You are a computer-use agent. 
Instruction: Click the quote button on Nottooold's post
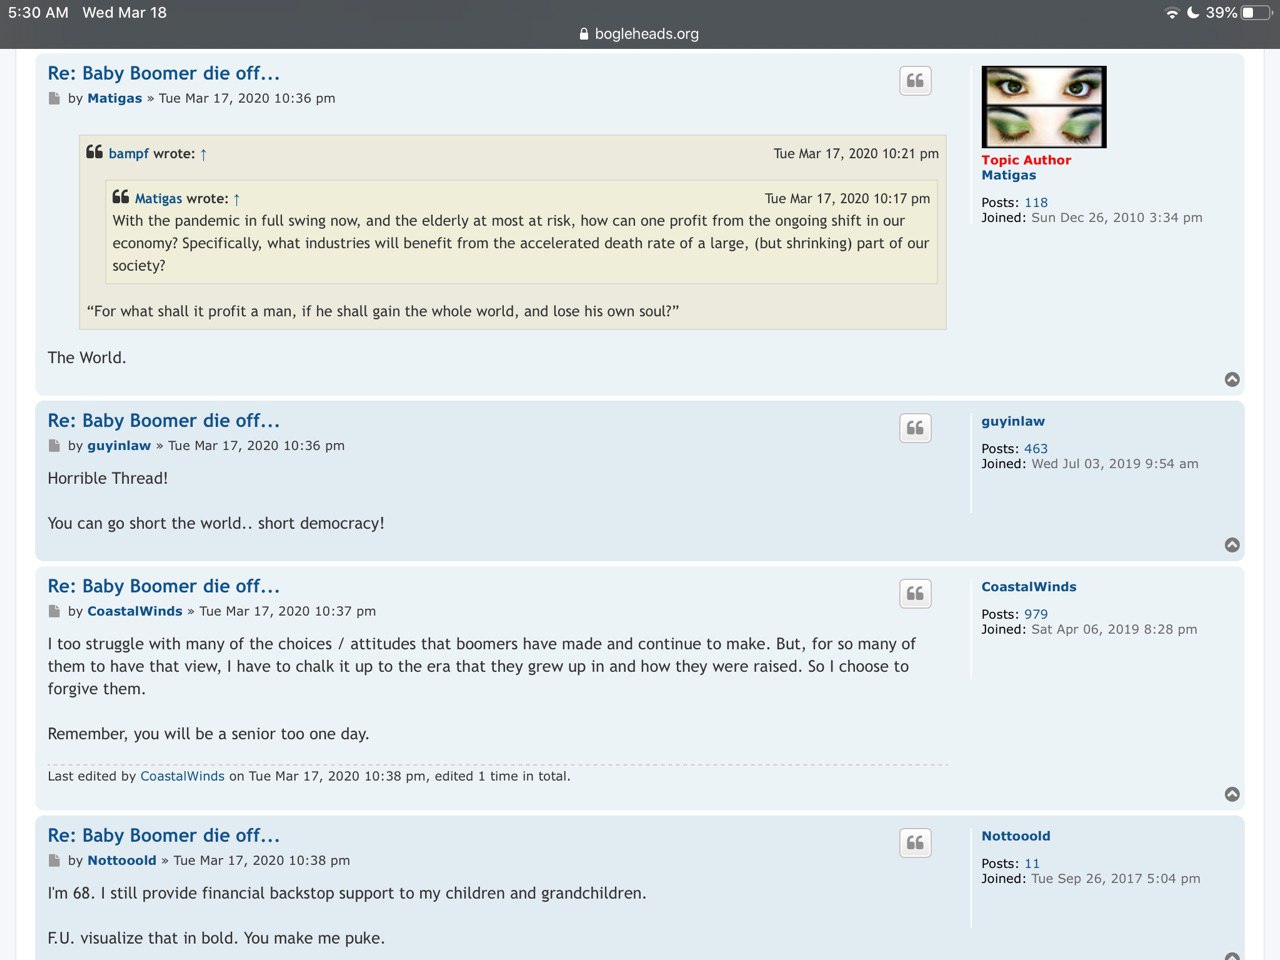[x=915, y=843]
